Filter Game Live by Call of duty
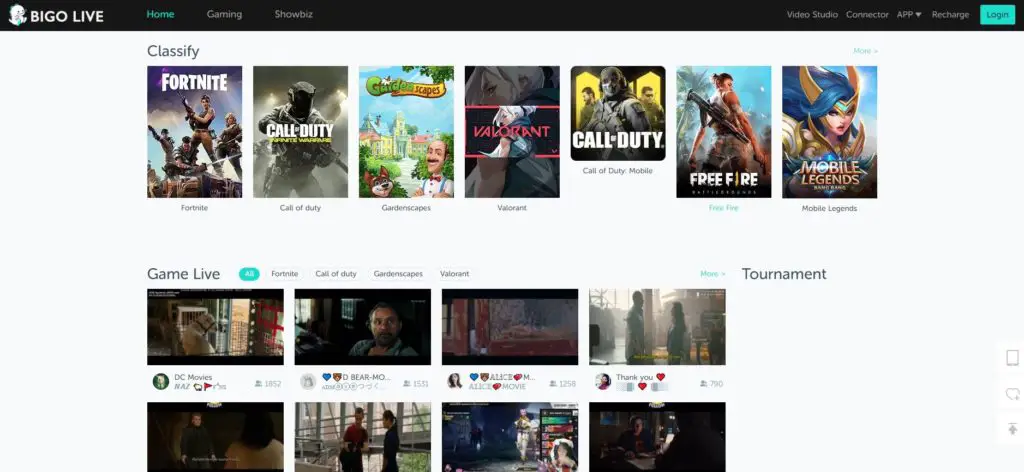The height and width of the screenshot is (472, 1024). point(336,274)
